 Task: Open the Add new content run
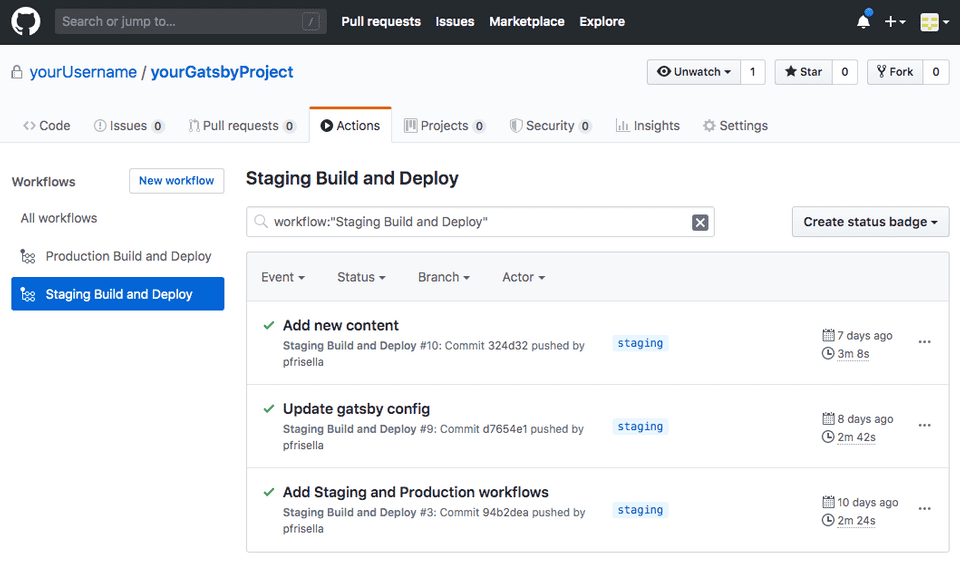[x=340, y=325]
